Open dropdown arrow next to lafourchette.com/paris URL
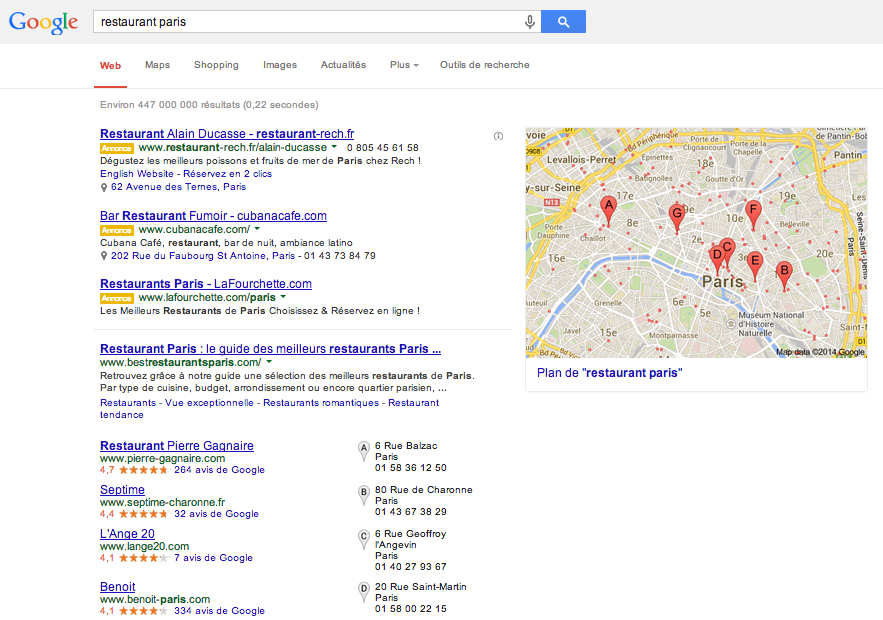Viewport: 883px width, 620px height. (283, 296)
